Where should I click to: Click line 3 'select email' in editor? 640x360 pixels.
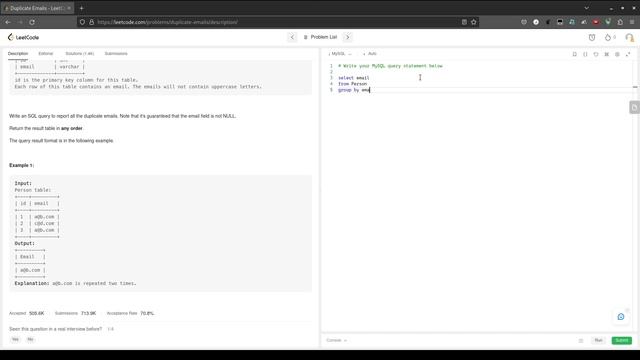coord(353,78)
